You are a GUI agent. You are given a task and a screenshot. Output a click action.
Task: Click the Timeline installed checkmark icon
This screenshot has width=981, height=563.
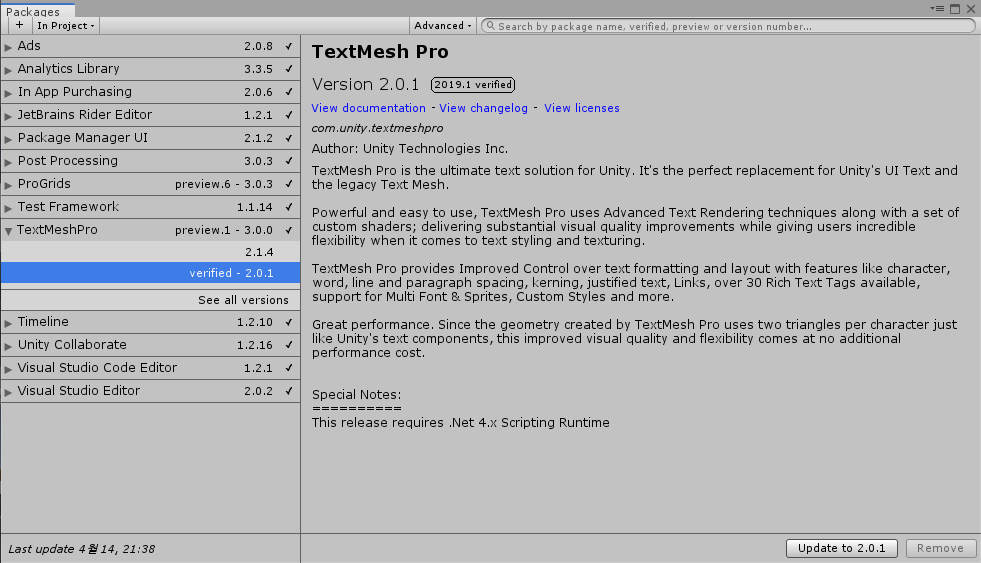coord(289,322)
